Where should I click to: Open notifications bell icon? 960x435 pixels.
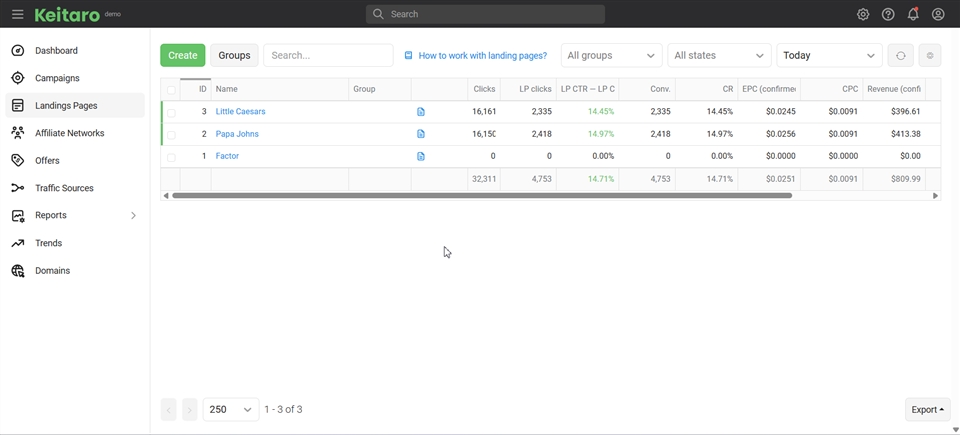[913, 14]
